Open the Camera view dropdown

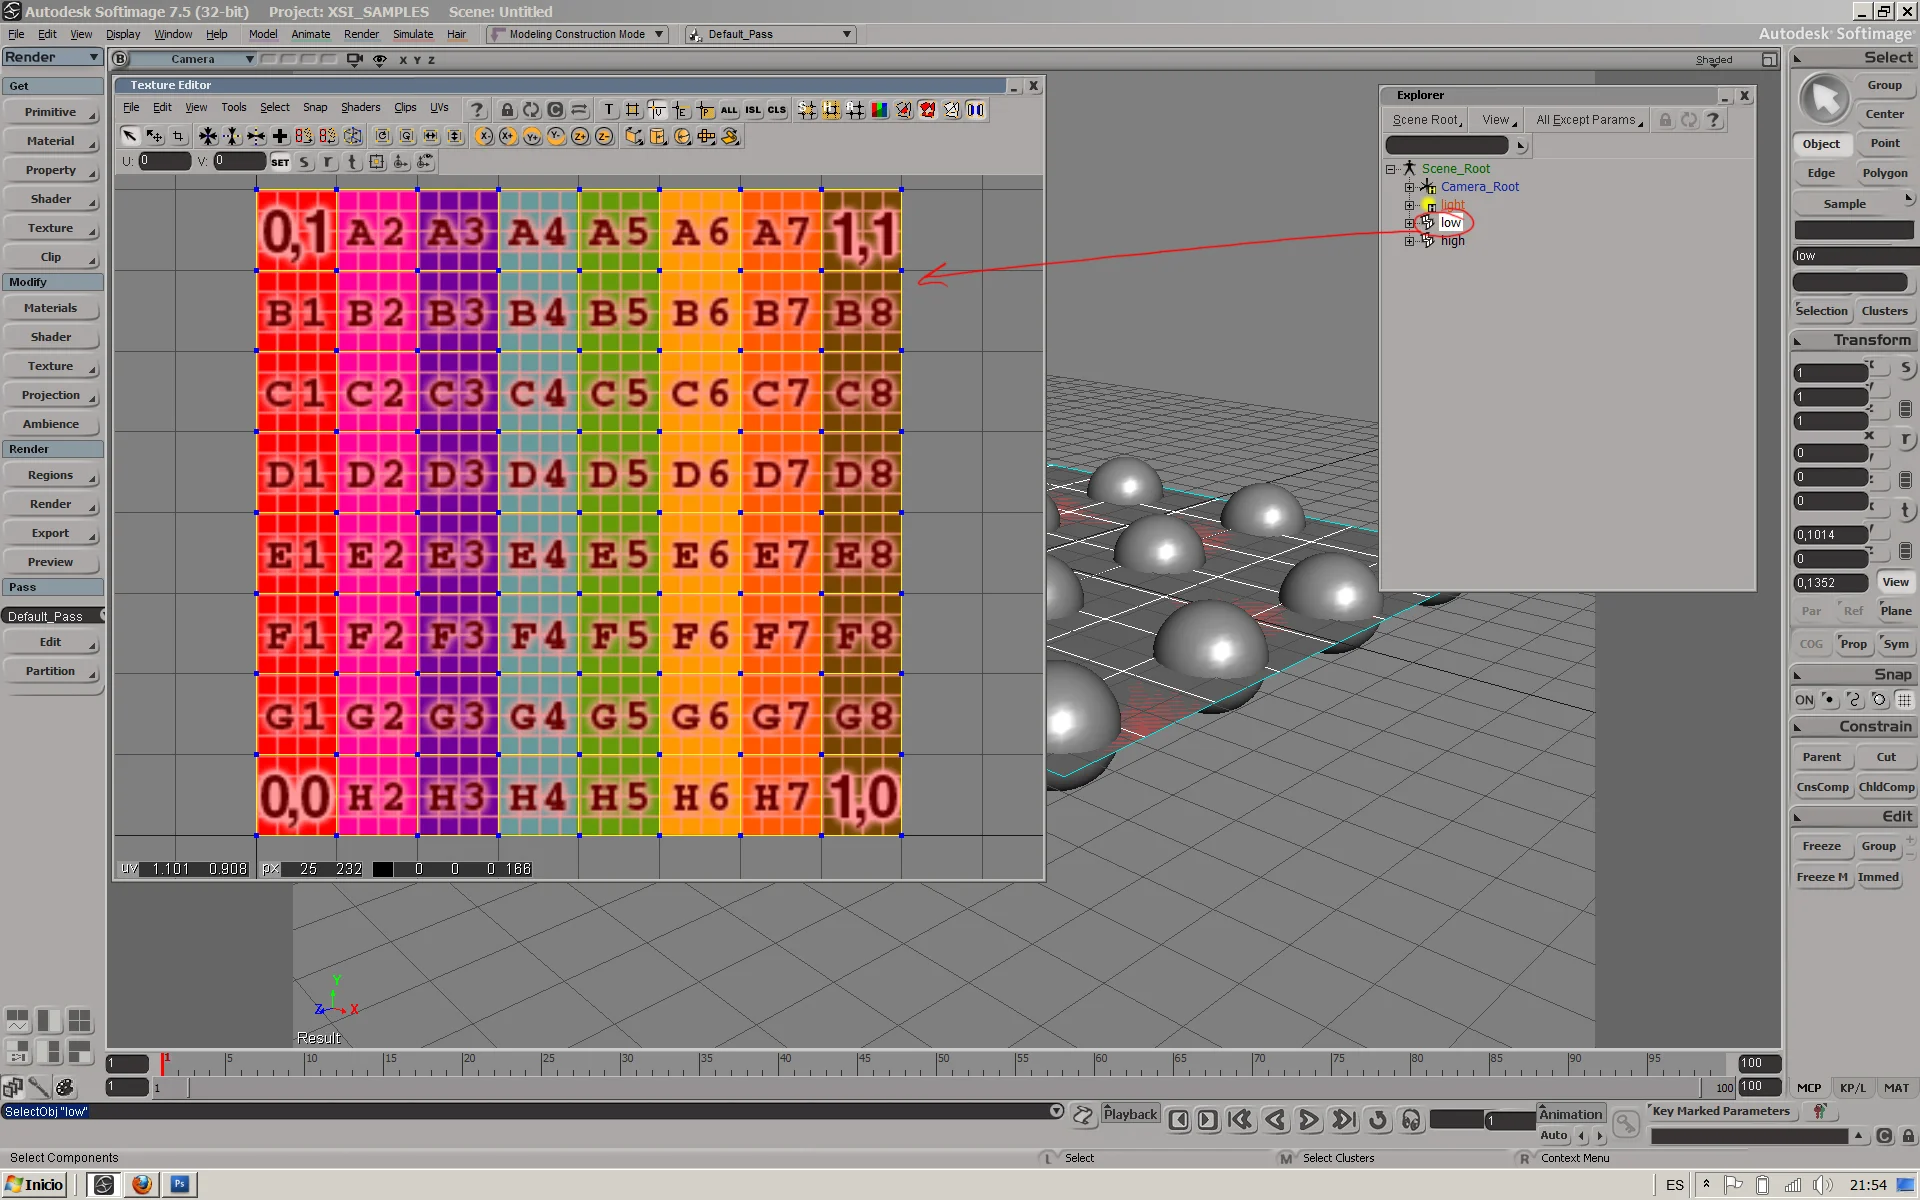pyautogui.click(x=194, y=59)
